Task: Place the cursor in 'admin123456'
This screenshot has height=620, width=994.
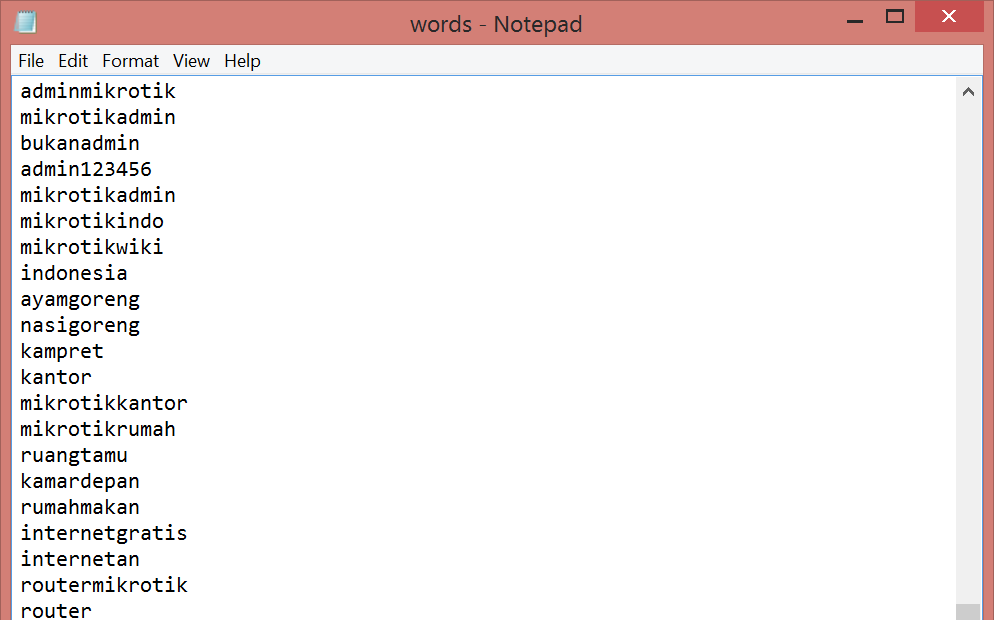Action: (86, 170)
